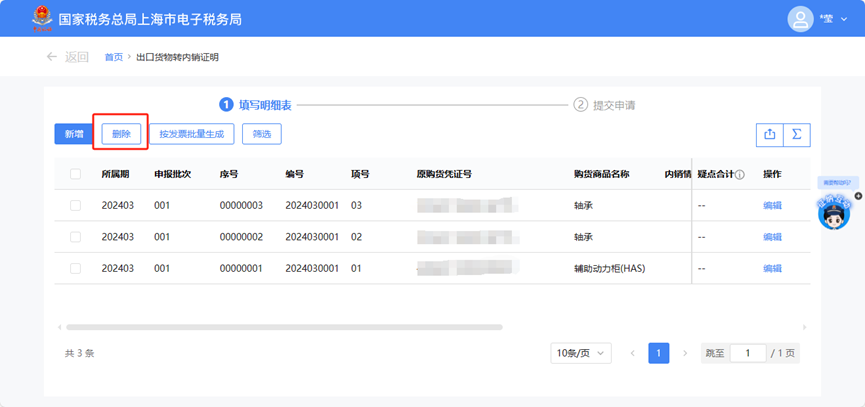
Task: Go to previous page arrow
Action: click(x=632, y=353)
